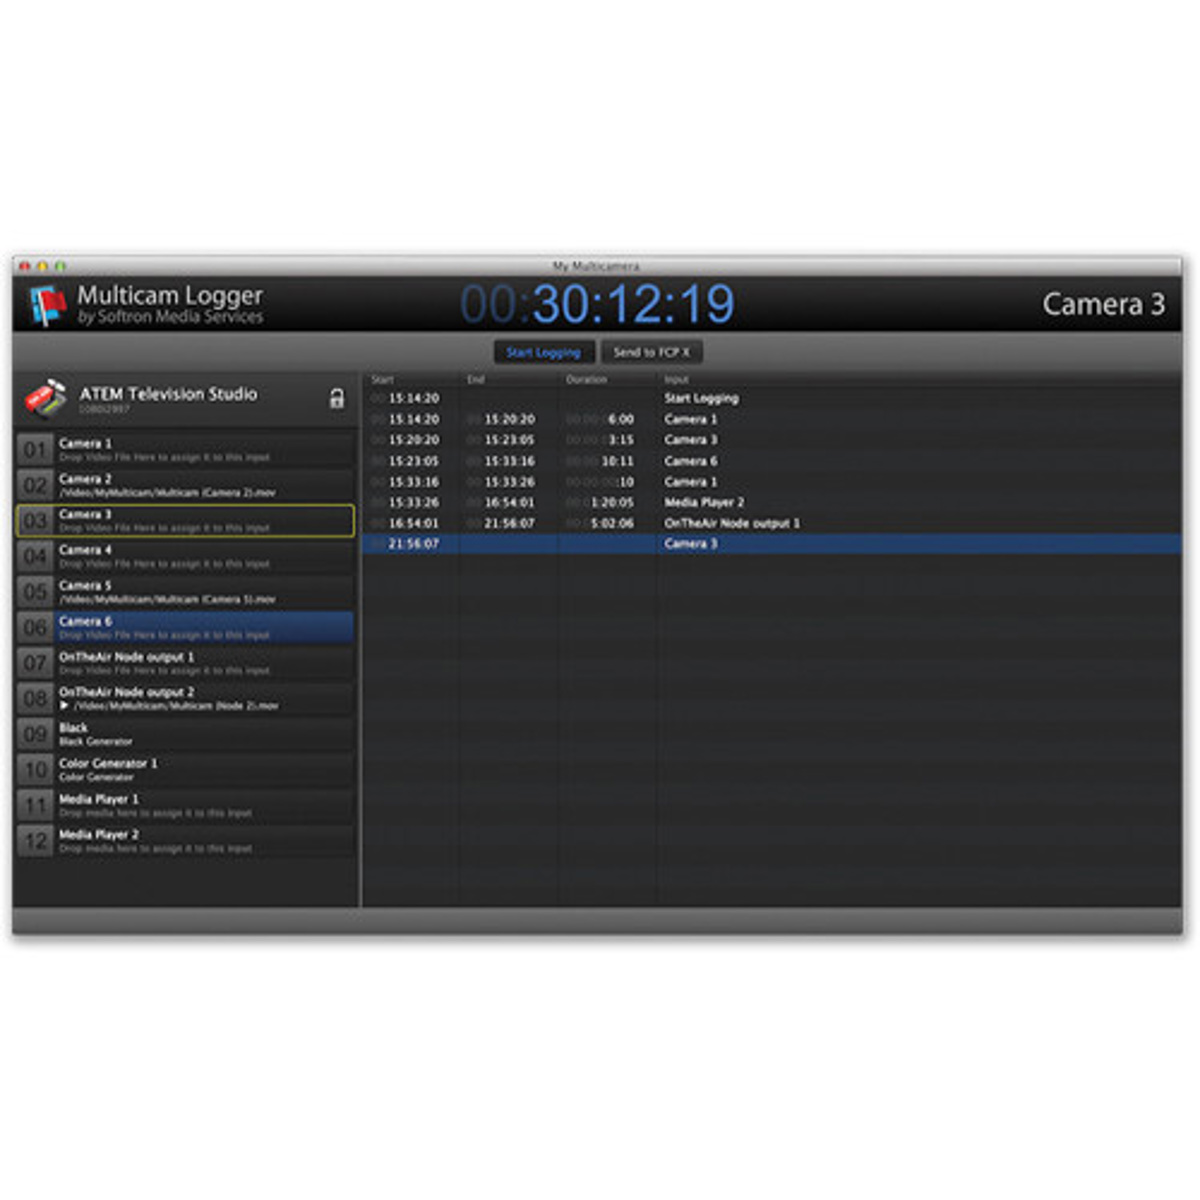The image size is (1200, 1200).
Task: Select input 08 OnTheAir Node output 2
Action: pos(185,698)
